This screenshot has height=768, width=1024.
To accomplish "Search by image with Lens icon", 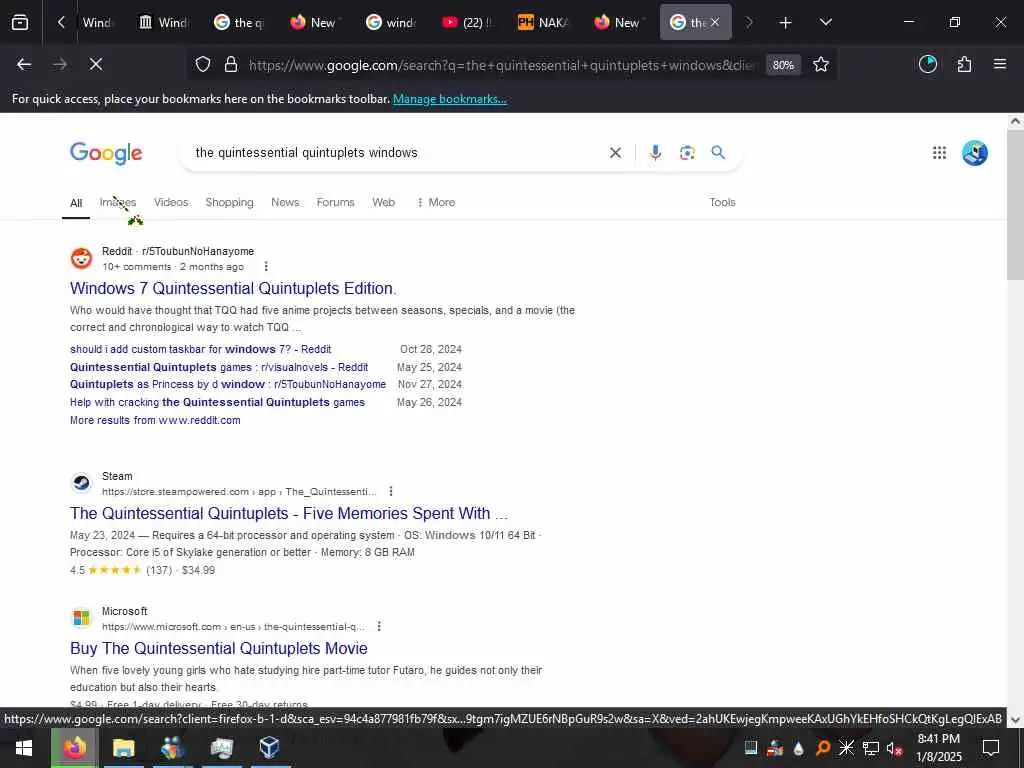I will coord(687,153).
